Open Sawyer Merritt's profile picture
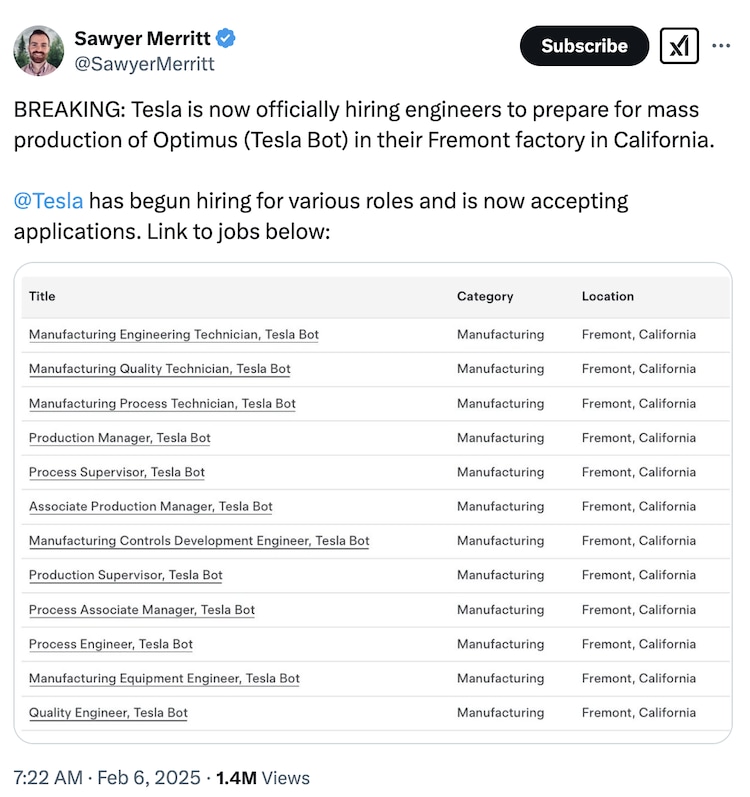The width and height of the screenshot is (750, 797). tap(39, 51)
